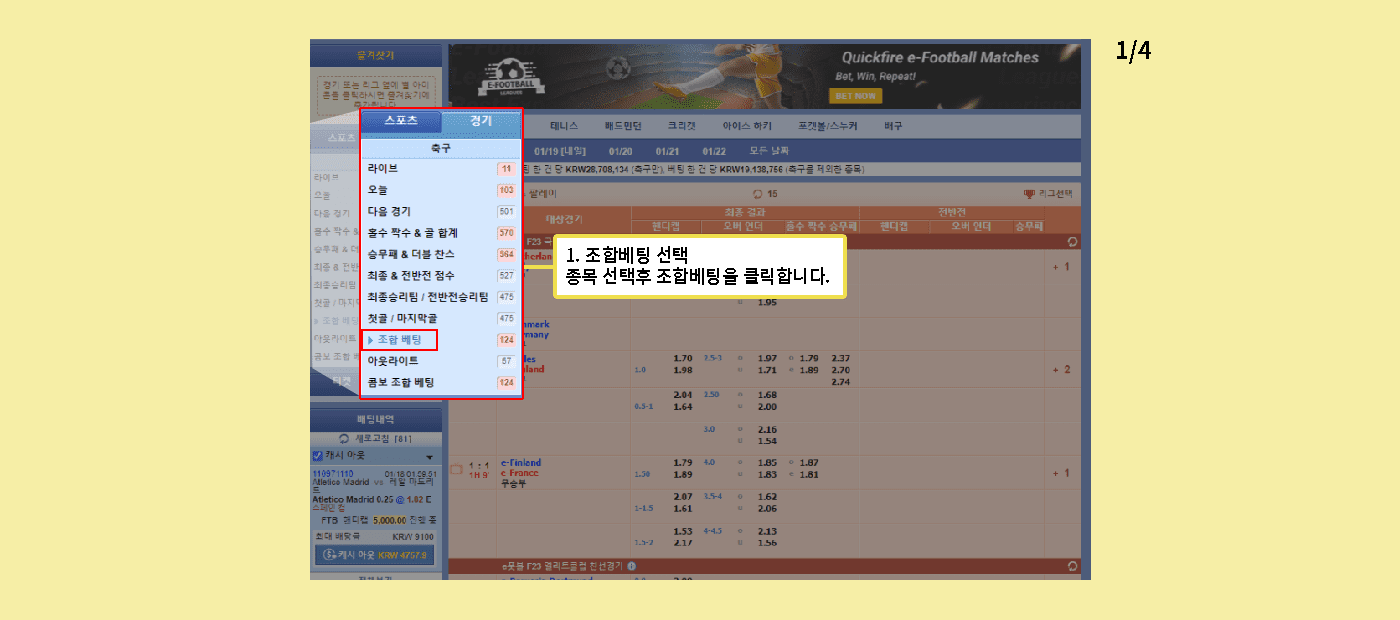Click refresh icon on first league header row
The width and height of the screenshot is (1400, 620).
click(1072, 241)
